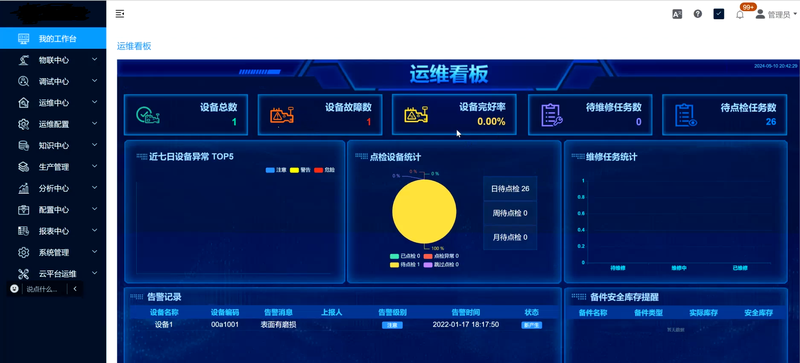The image size is (800, 363).
Task: Click the 新产生 status tag in alarm row
Action: click(x=531, y=325)
